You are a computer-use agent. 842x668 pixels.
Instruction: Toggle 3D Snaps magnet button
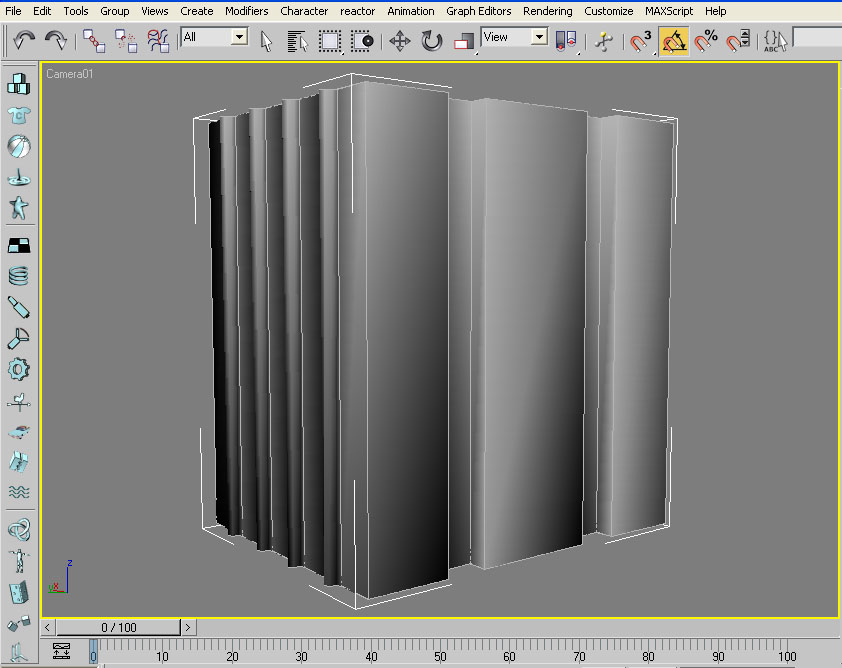click(641, 41)
